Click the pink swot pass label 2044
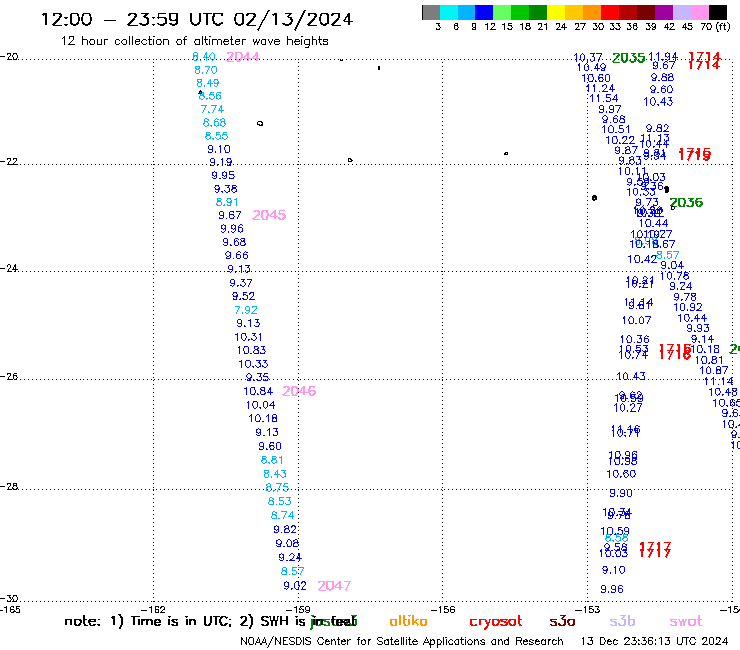Screen dimensions: 740x650 [243, 57]
